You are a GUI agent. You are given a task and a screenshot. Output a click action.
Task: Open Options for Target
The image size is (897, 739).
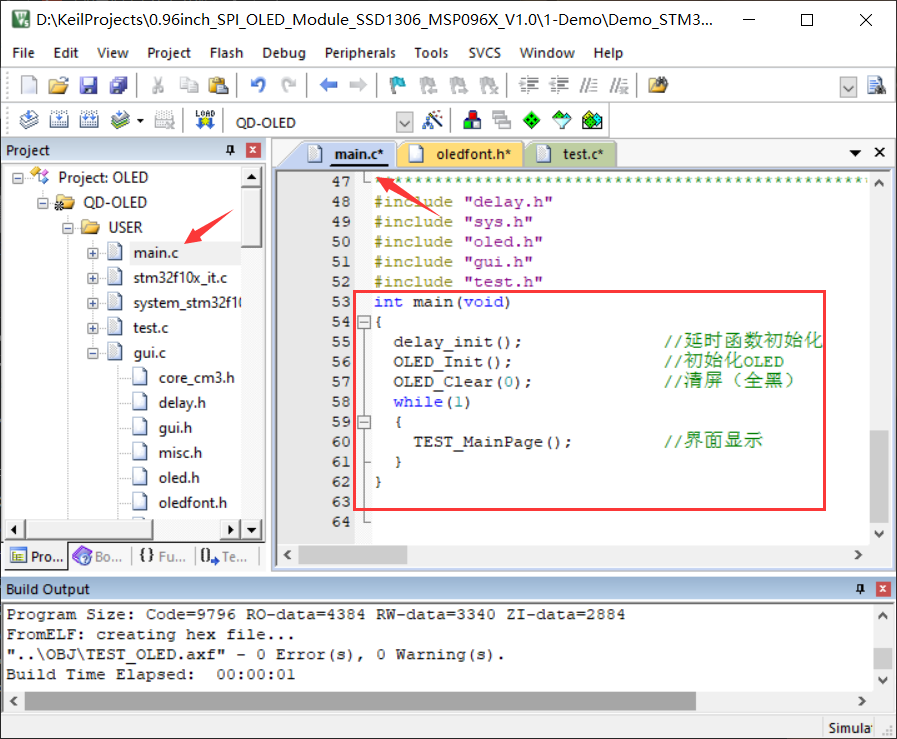[432, 121]
